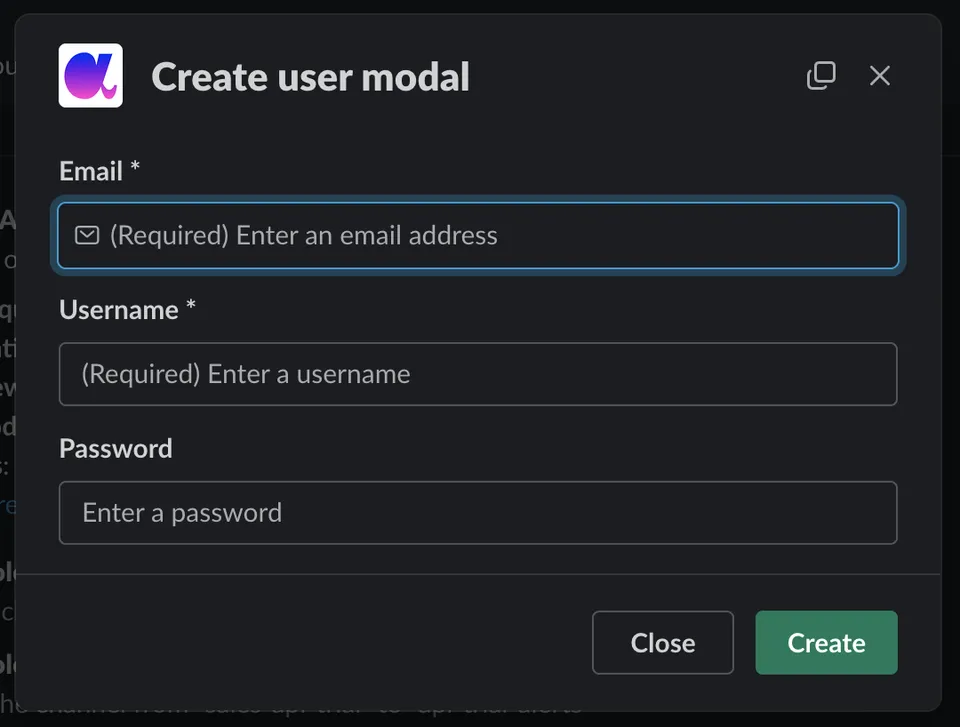Click the divider line above the footer buttons
This screenshot has width=960, height=727.
(x=478, y=574)
